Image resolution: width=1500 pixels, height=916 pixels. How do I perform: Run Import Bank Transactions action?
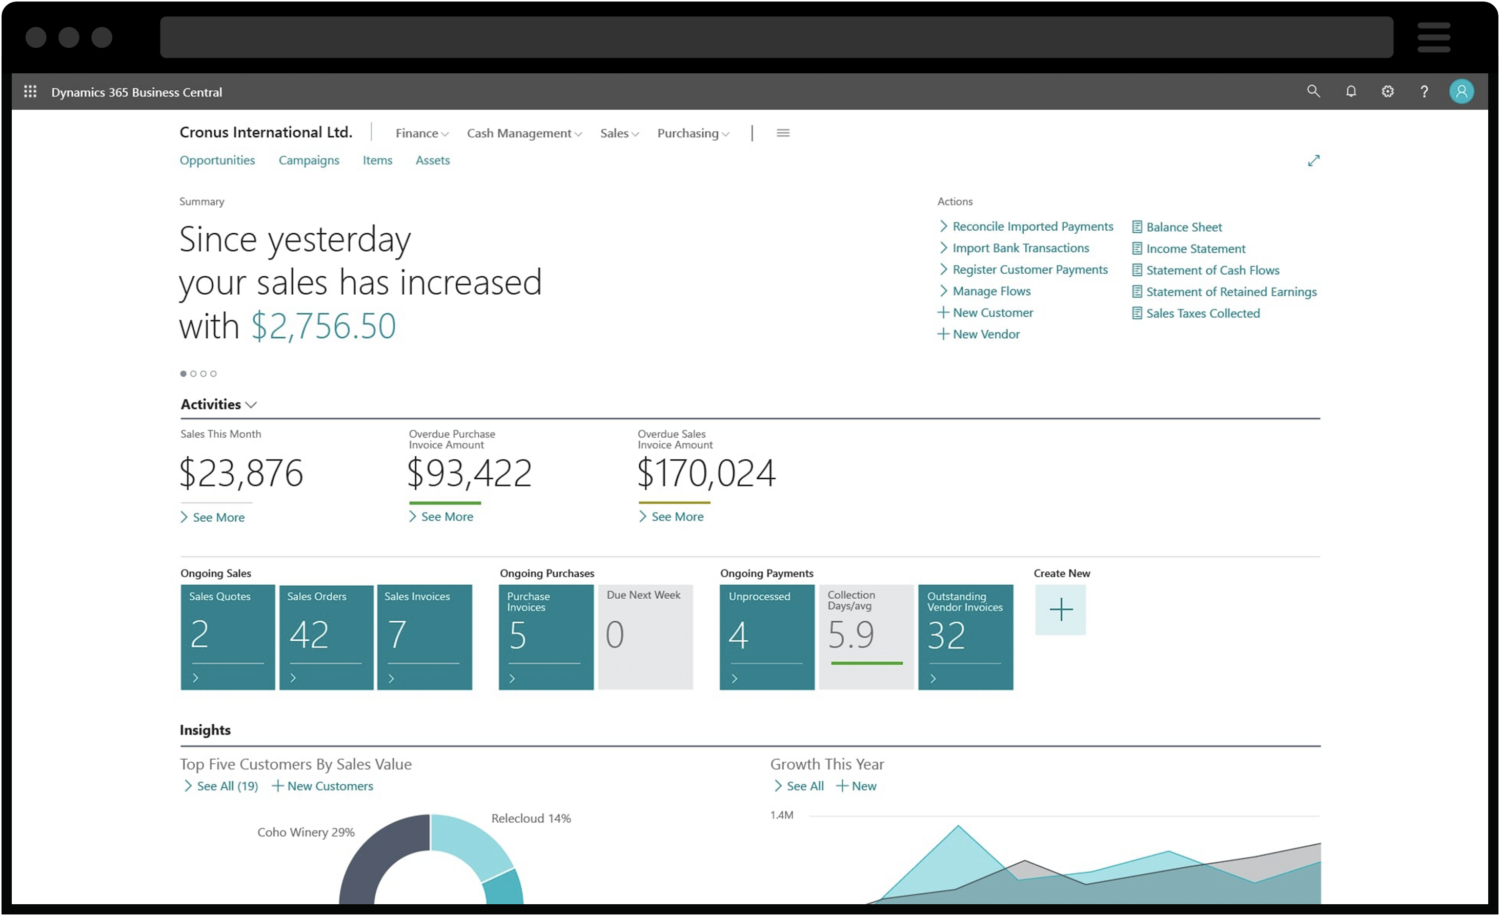point(1013,248)
